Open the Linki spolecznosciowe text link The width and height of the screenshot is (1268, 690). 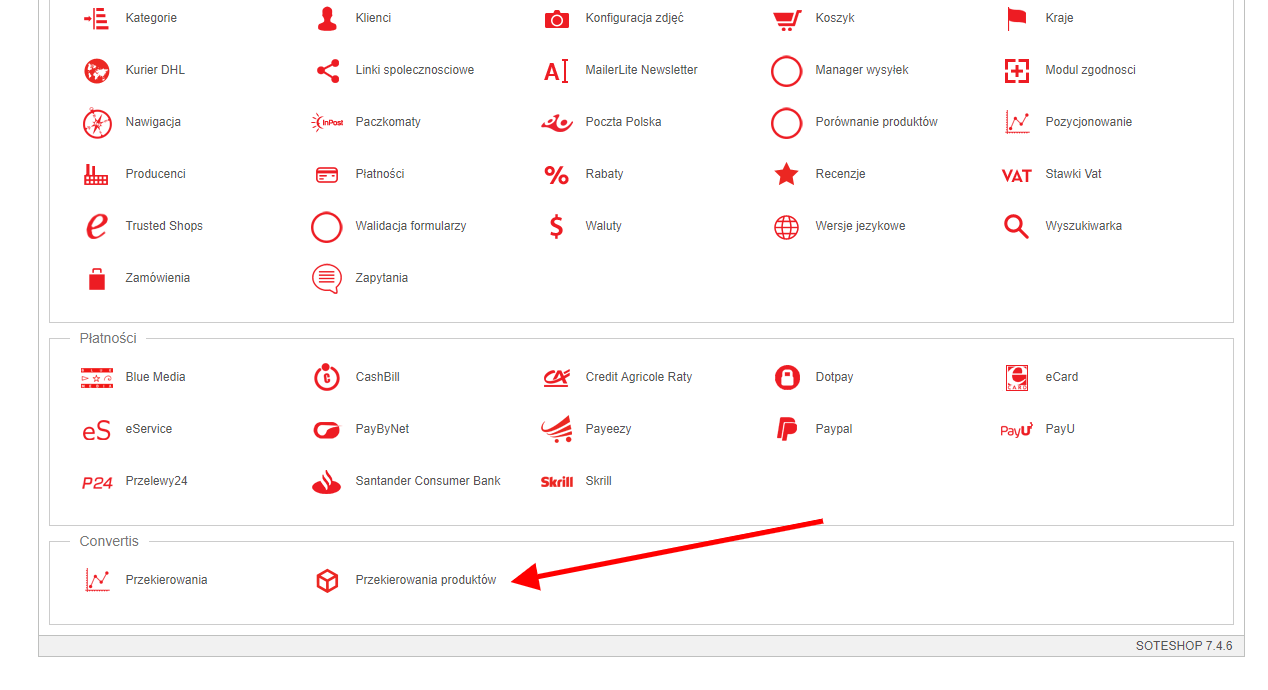pos(415,70)
